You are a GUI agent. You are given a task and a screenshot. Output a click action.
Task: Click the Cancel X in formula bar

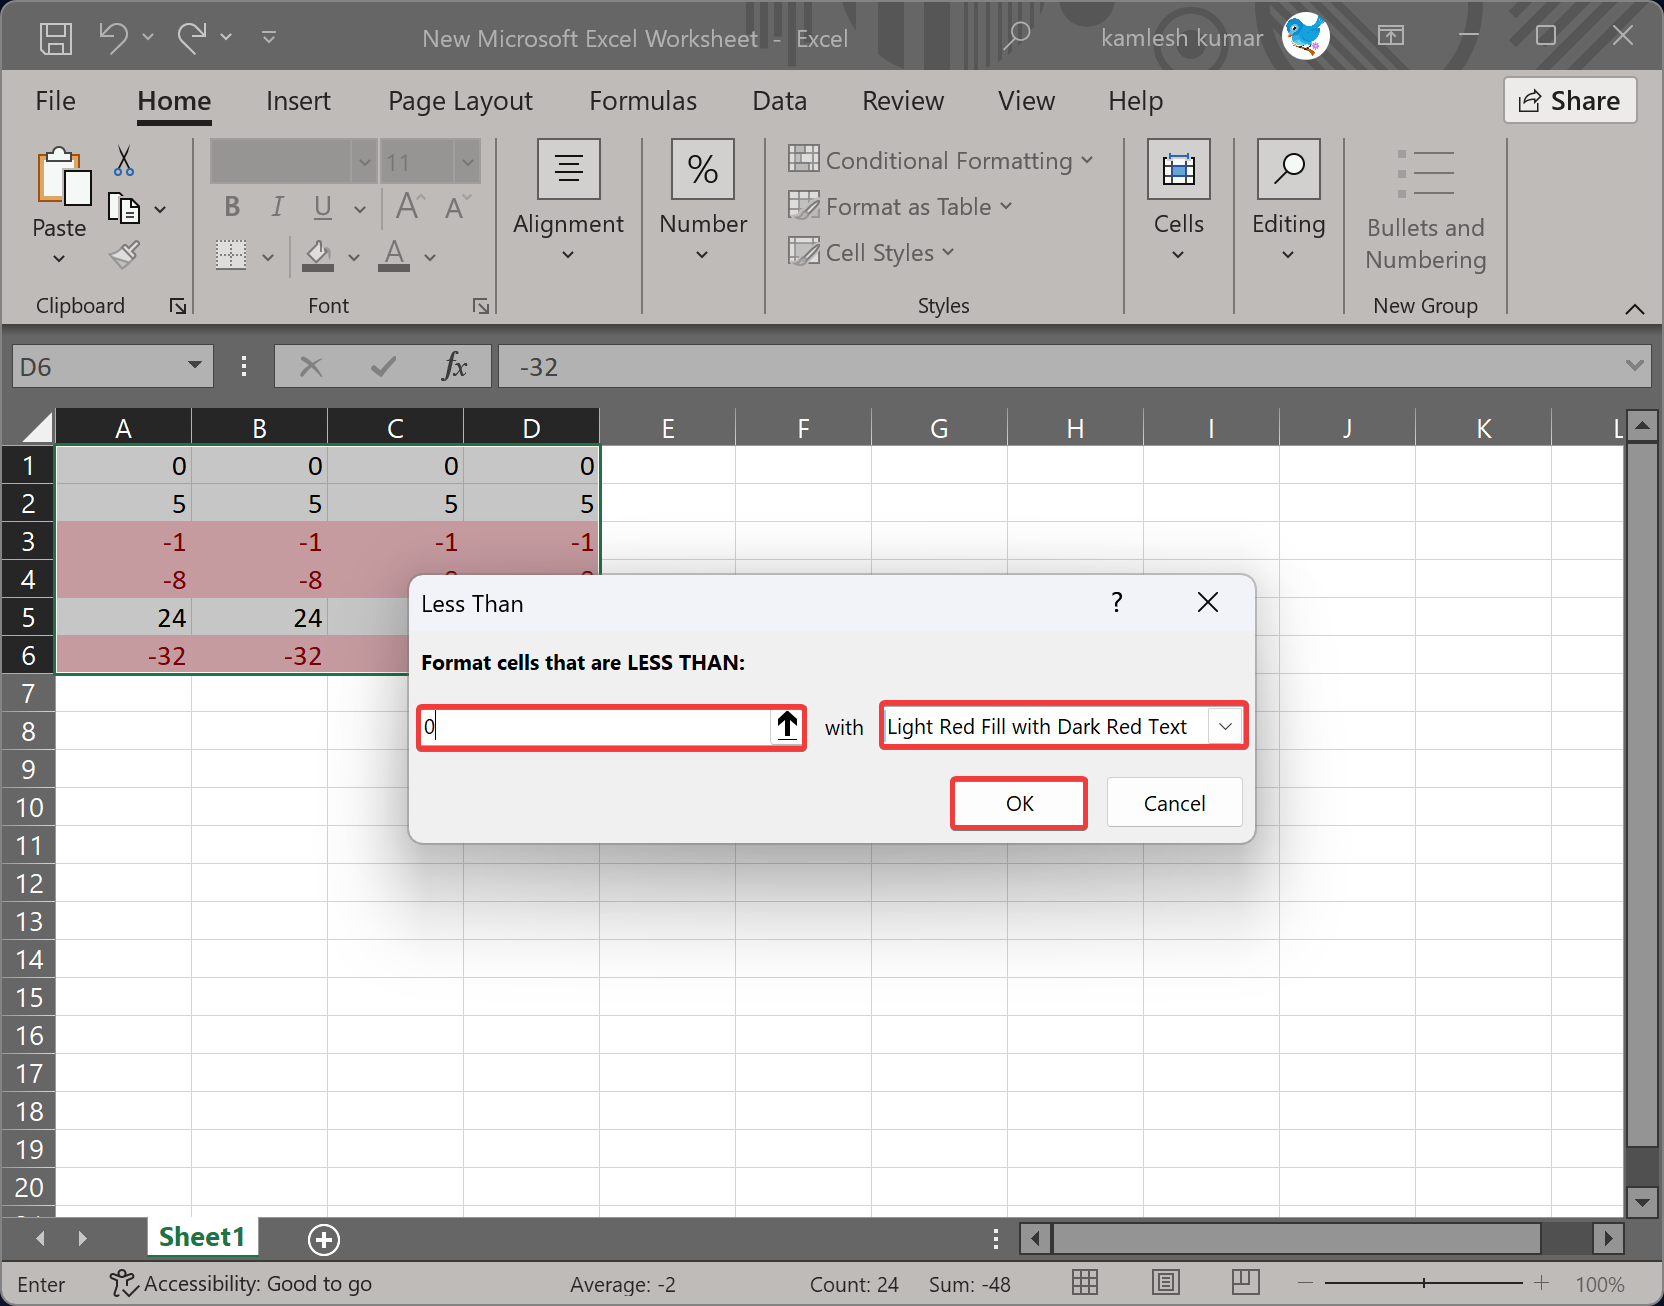click(x=311, y=367)
